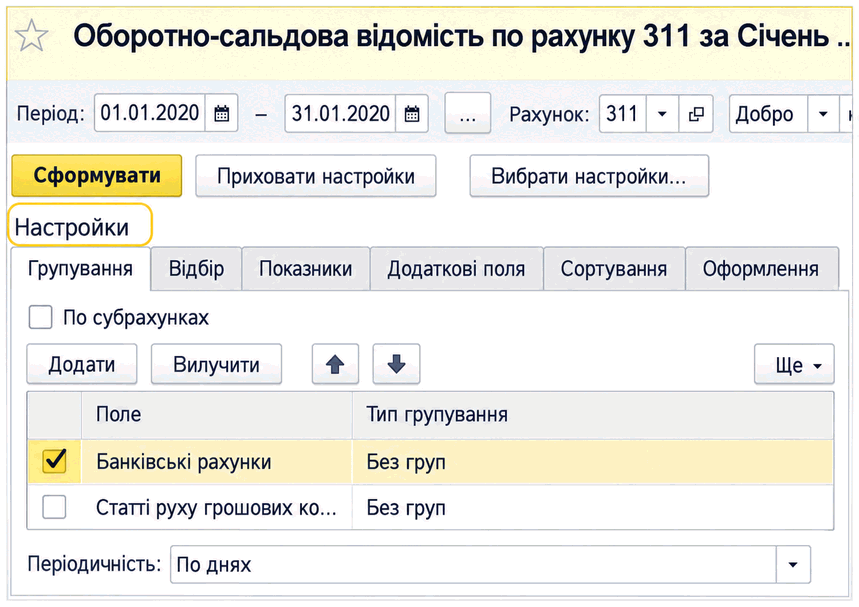Open the Ще menu dropdown
The image size is (859, 607).
pos(794,364)
